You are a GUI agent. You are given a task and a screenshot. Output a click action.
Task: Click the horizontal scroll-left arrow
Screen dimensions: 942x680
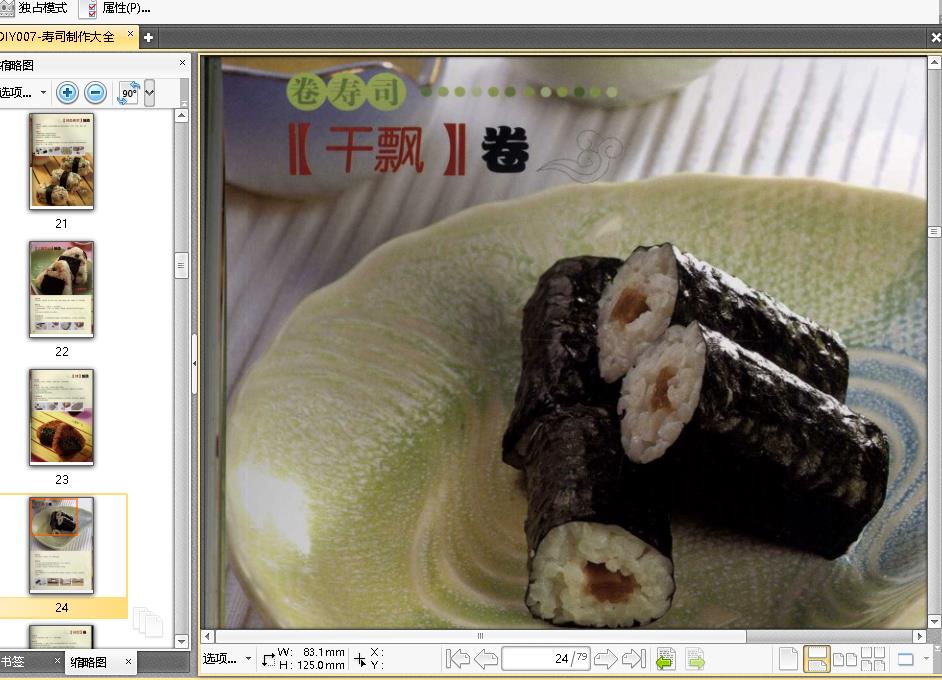point(207,636)
